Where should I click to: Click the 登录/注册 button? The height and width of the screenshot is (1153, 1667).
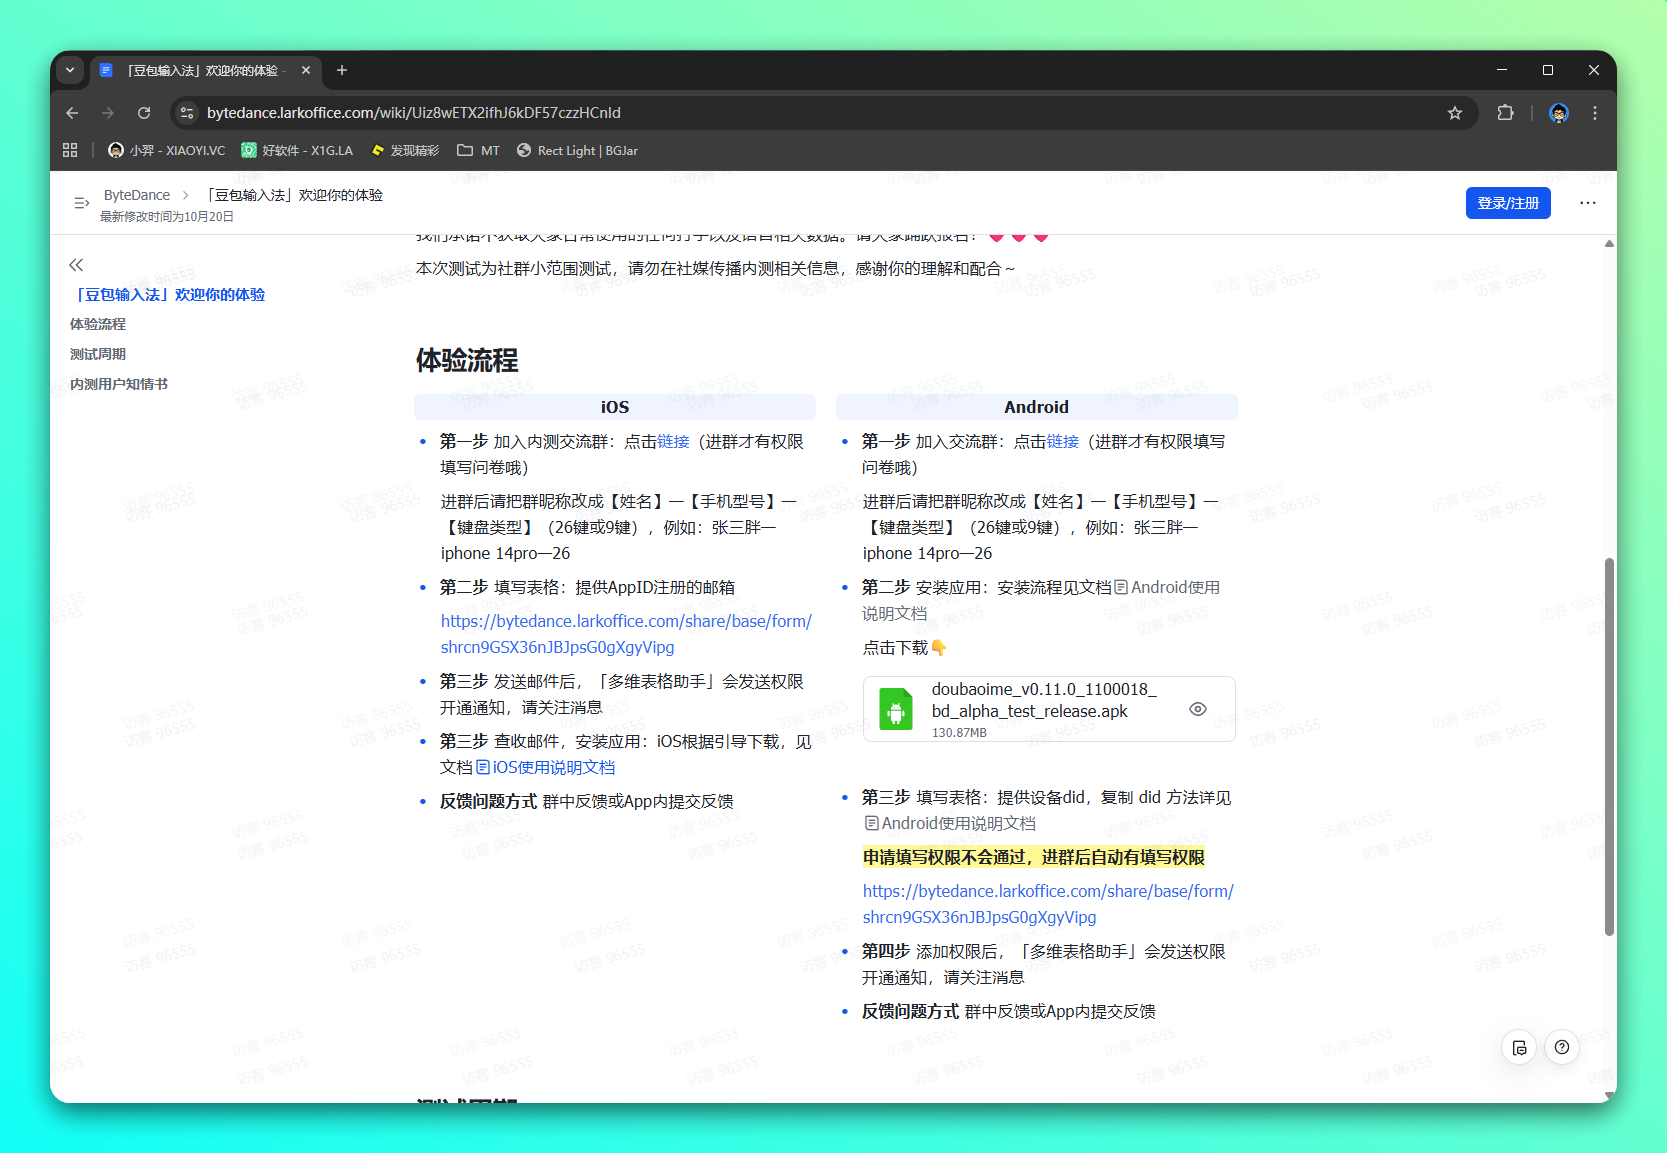pyautogui.click(x=1508, y=203)
